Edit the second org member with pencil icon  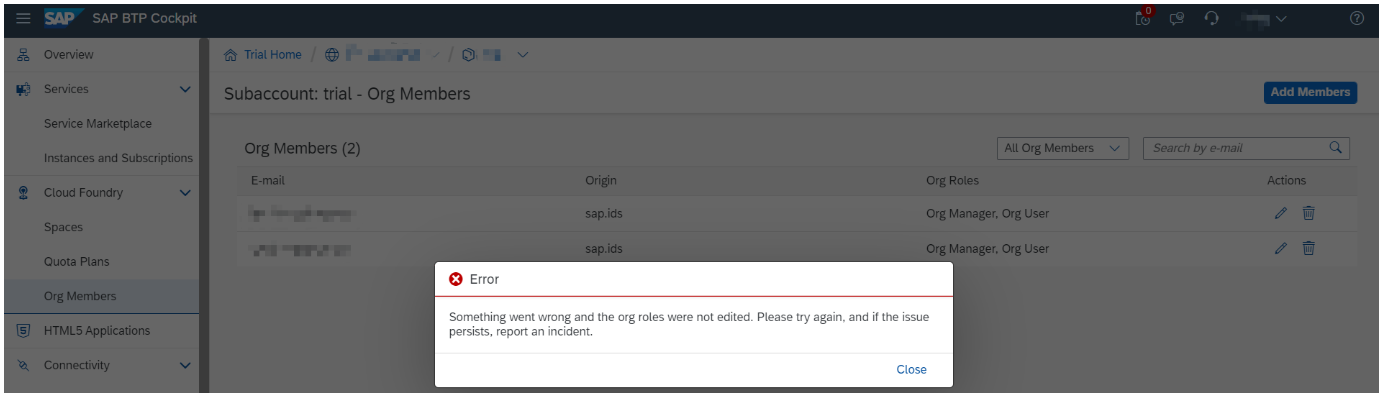pos(1280,248)
